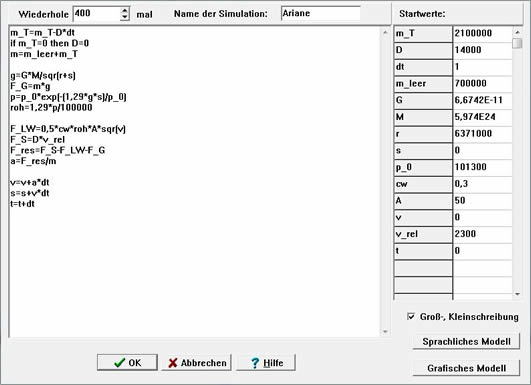This screenshot has height=385, width=531.
Task: Click equation line s=s+v*dt
Action: point(30,193)
